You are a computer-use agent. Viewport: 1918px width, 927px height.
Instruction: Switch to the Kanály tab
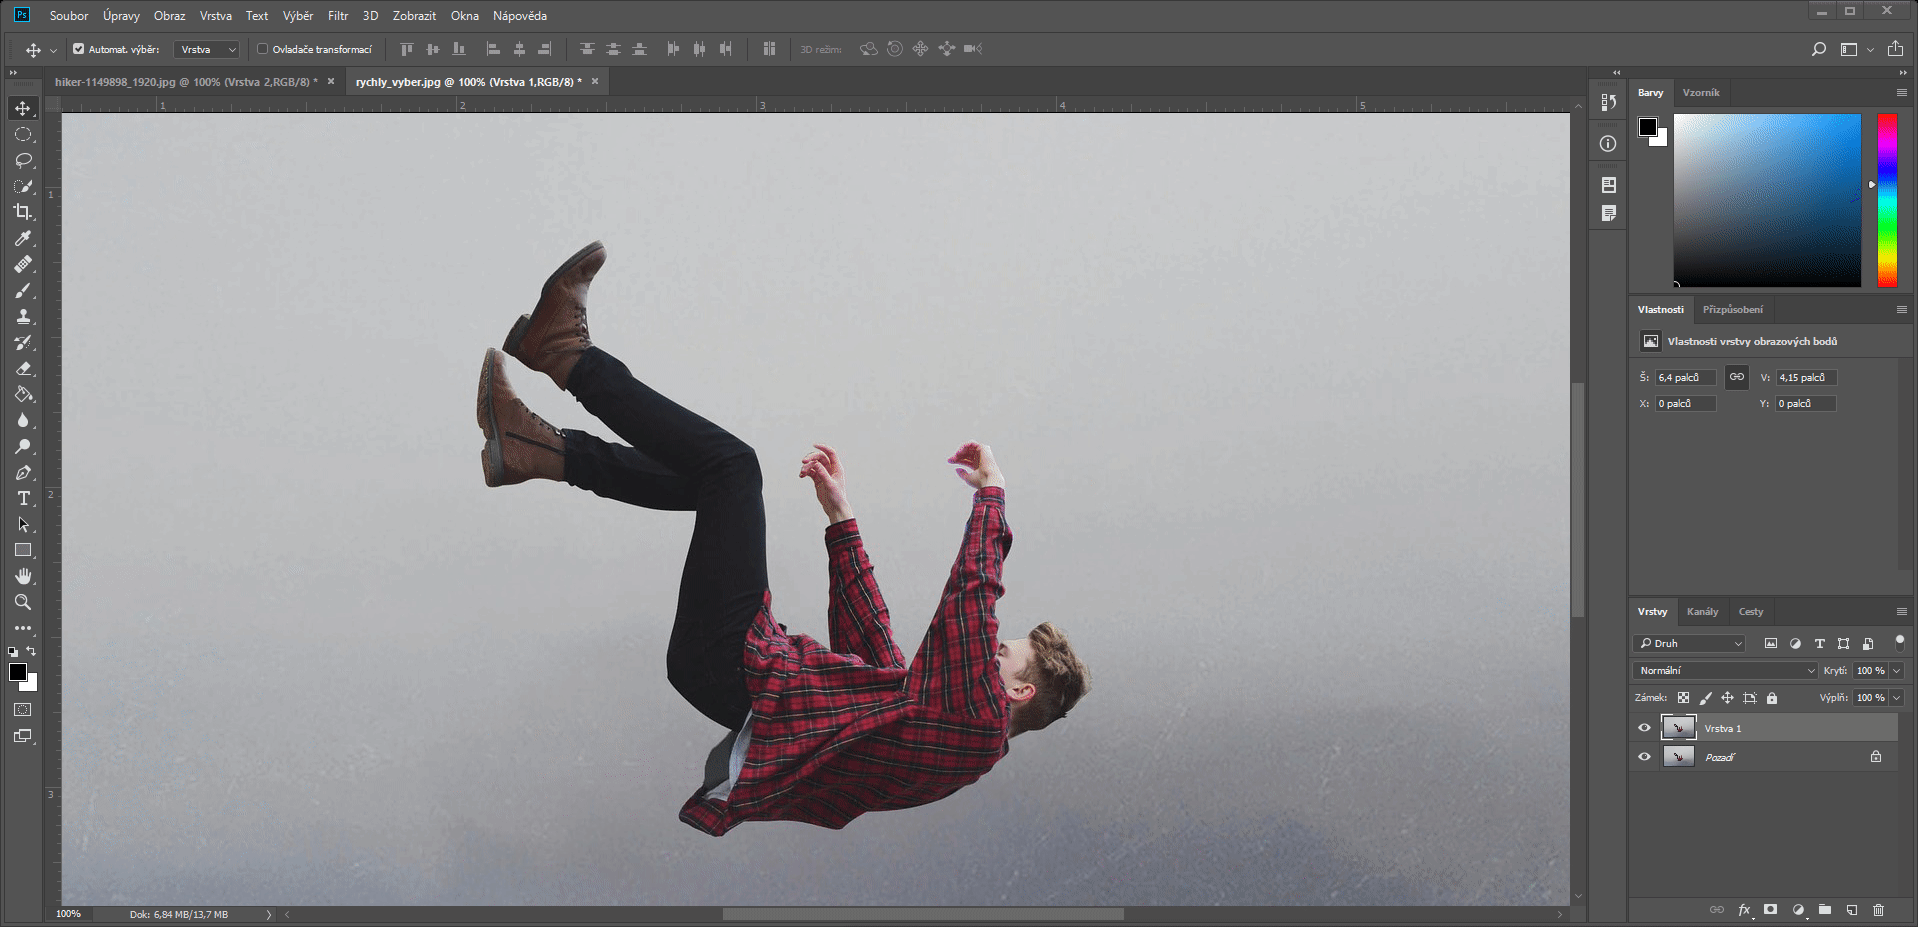pyautogui.click(x=1702, y=611)
